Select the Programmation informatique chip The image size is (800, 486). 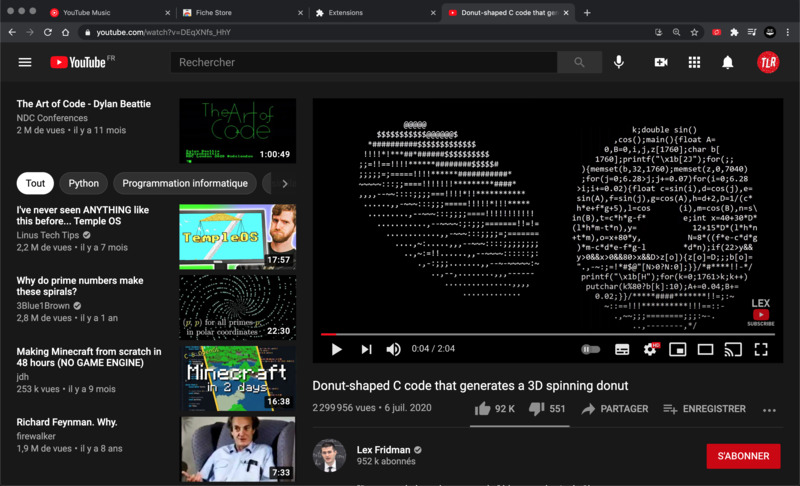(x=185, y=183)
